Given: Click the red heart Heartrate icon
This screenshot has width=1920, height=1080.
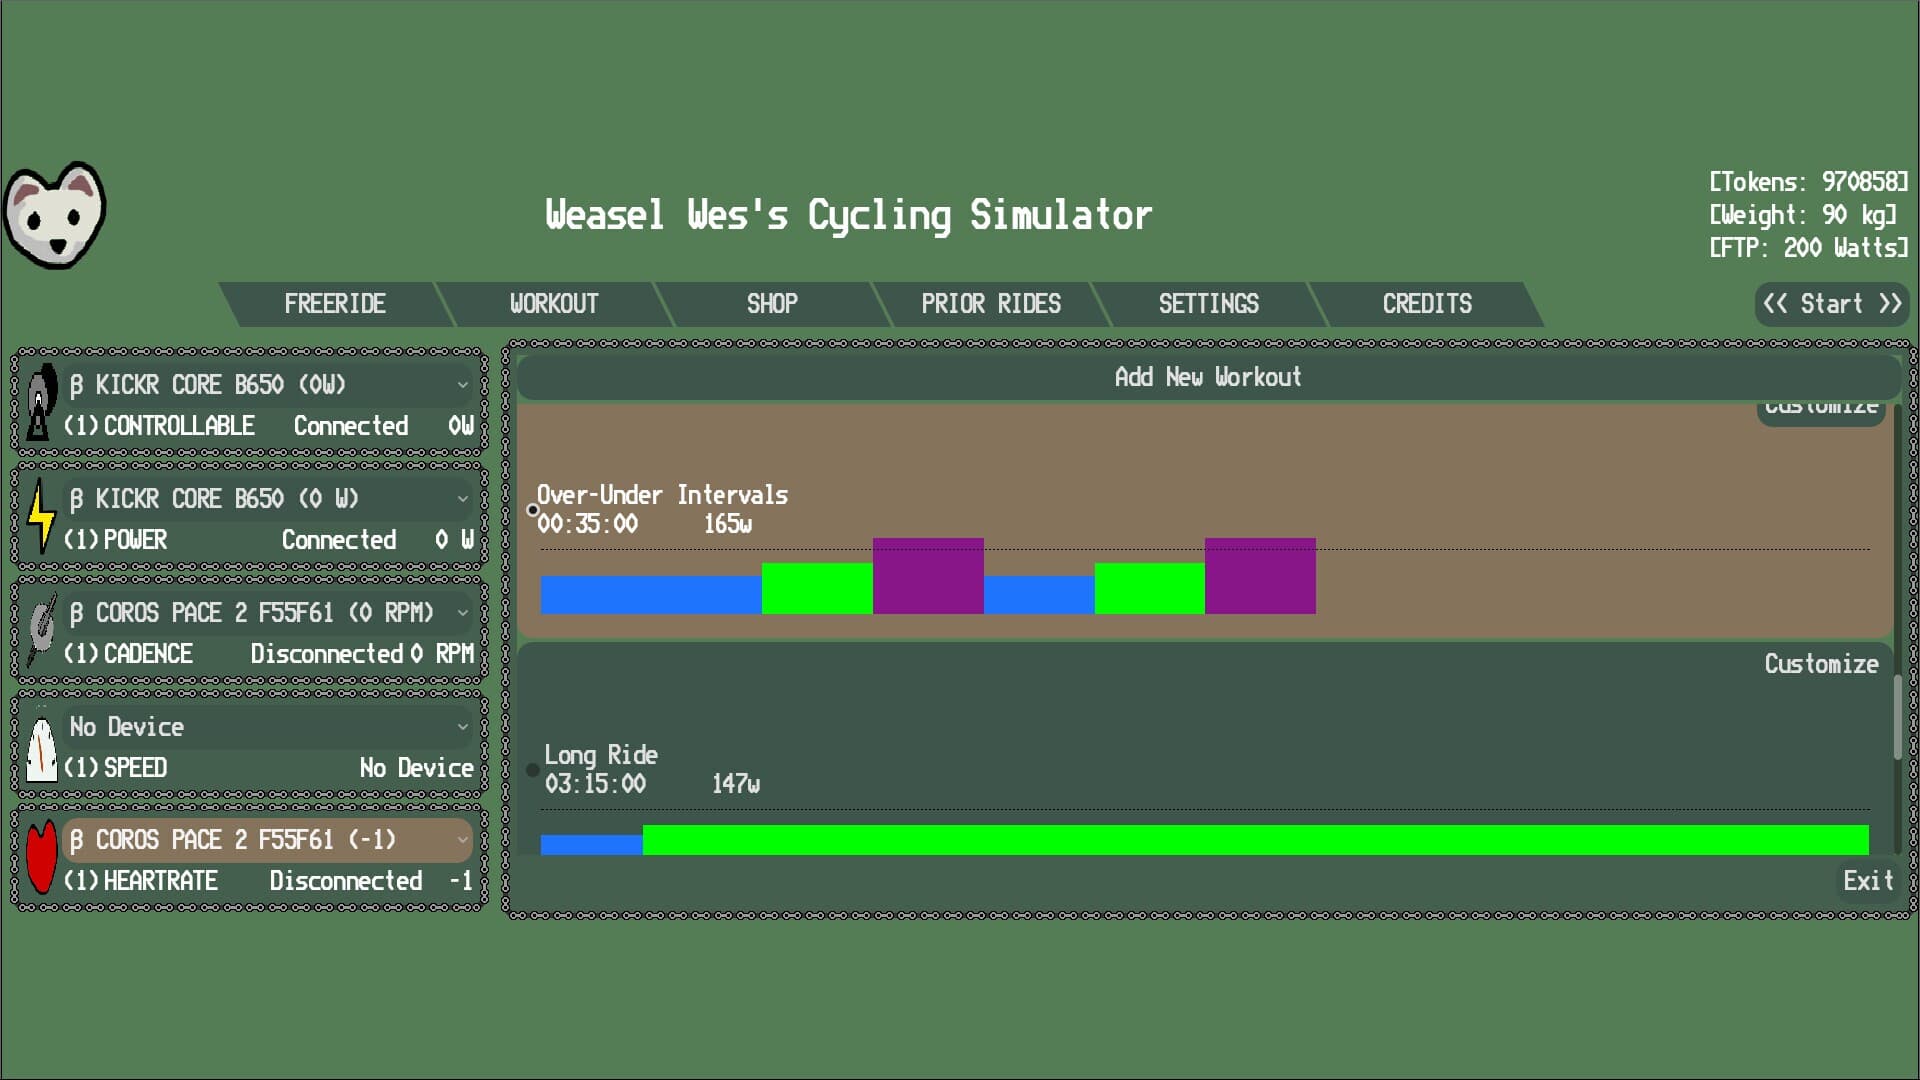Looking at the screenshot, I should click(40, 860).
